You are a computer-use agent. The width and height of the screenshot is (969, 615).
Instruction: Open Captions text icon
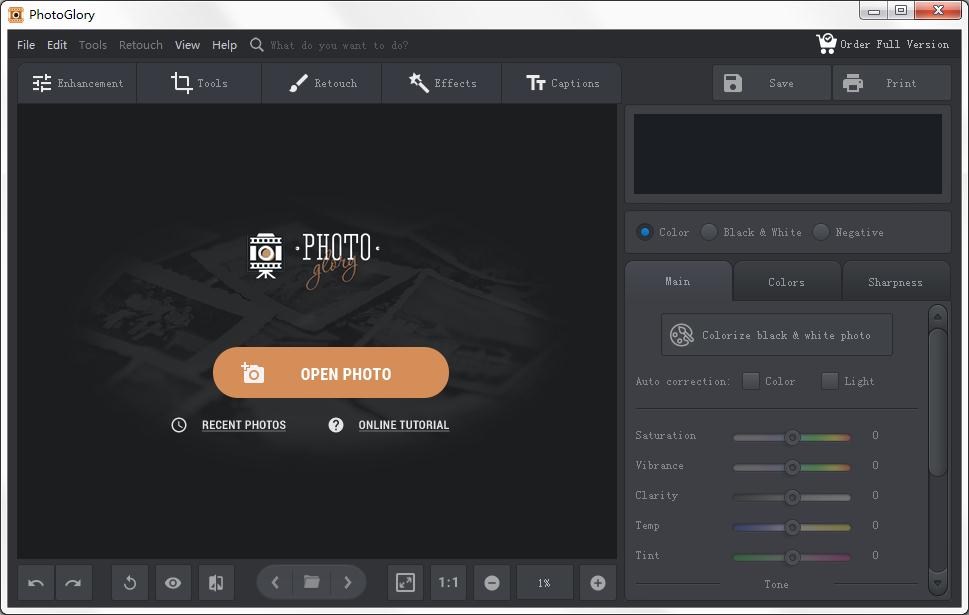[536, 83]
